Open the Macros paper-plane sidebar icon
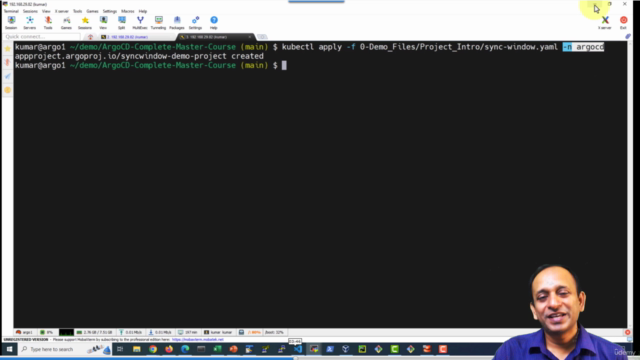Viewport: 640px width, 360px height. coord(8,76)
